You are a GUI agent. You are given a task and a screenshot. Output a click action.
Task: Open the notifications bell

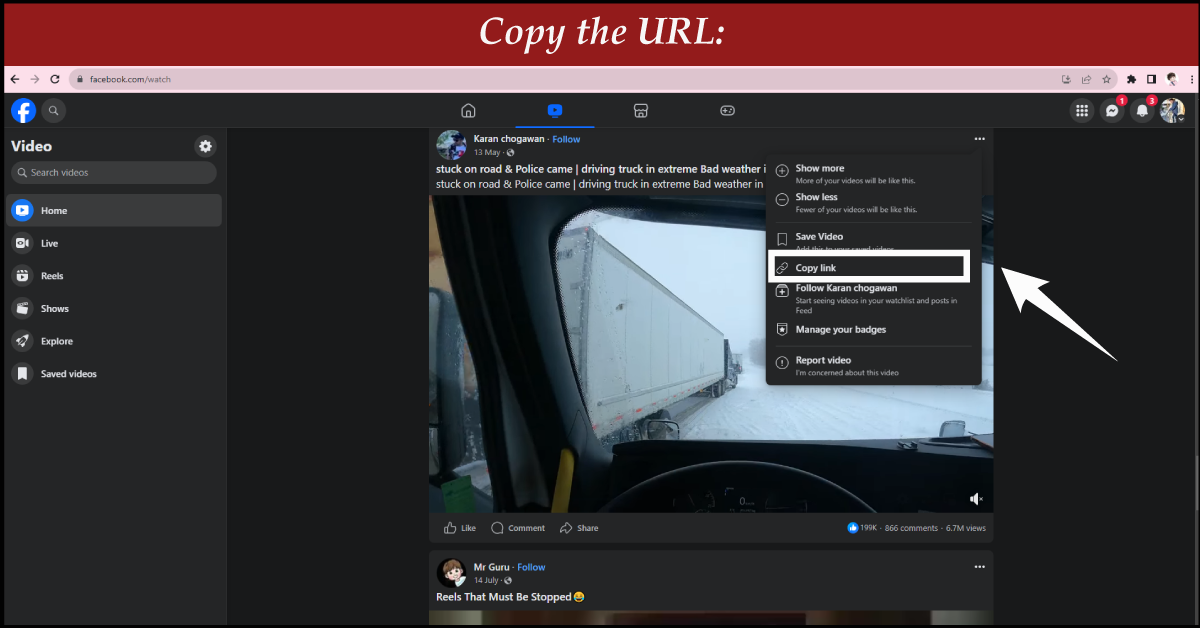(1142, 111)
